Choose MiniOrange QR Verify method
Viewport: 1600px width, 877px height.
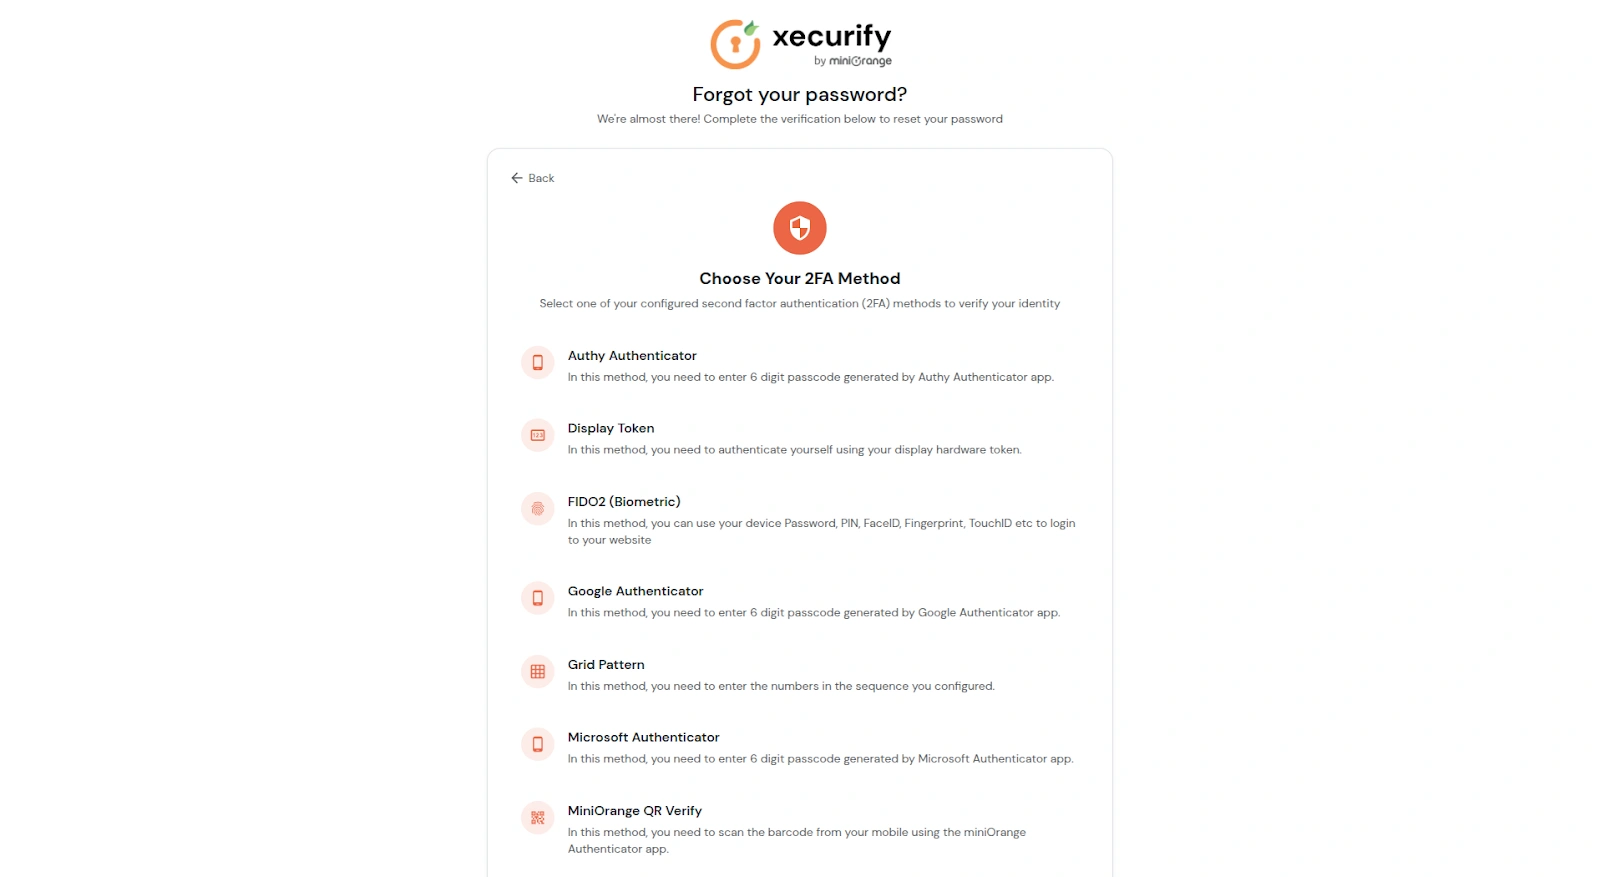coord(635,810)
